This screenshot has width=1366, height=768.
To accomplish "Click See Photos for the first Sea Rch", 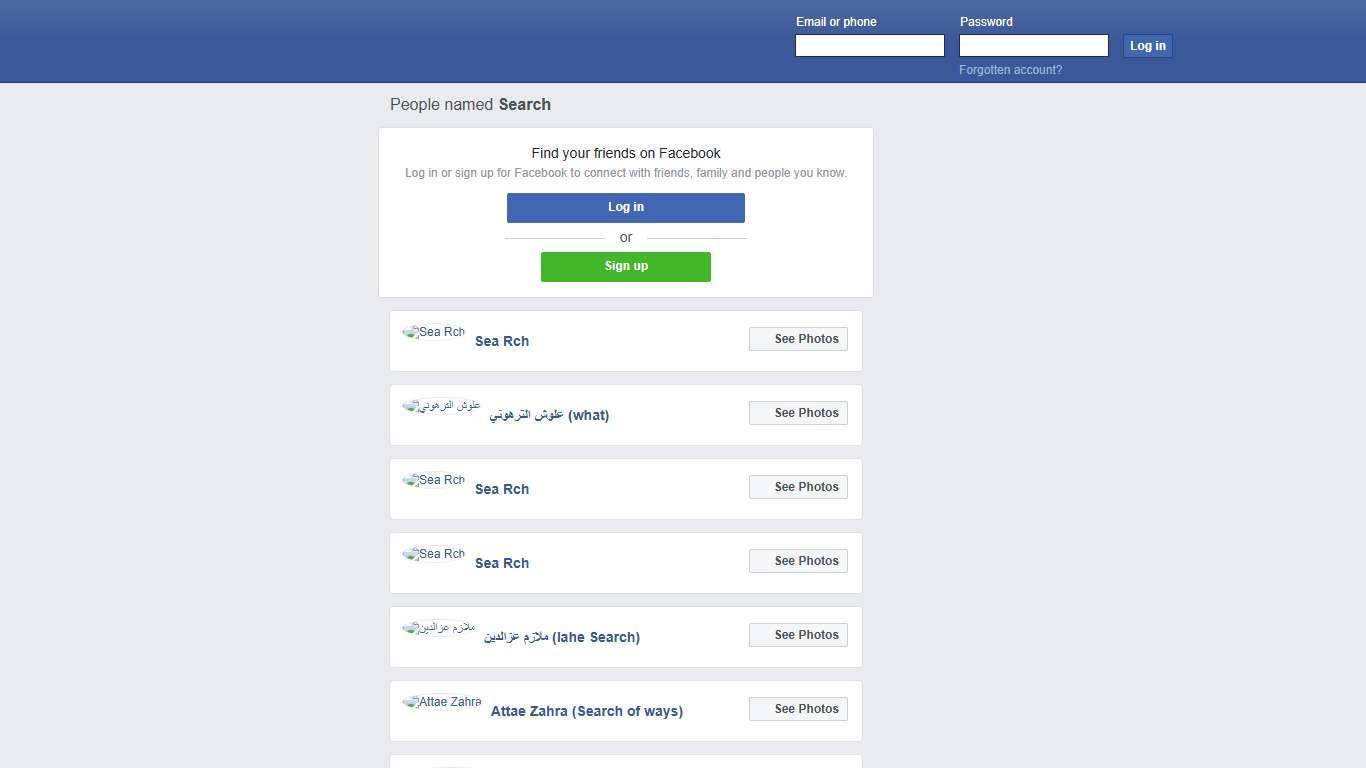I will tap(798, 338).
